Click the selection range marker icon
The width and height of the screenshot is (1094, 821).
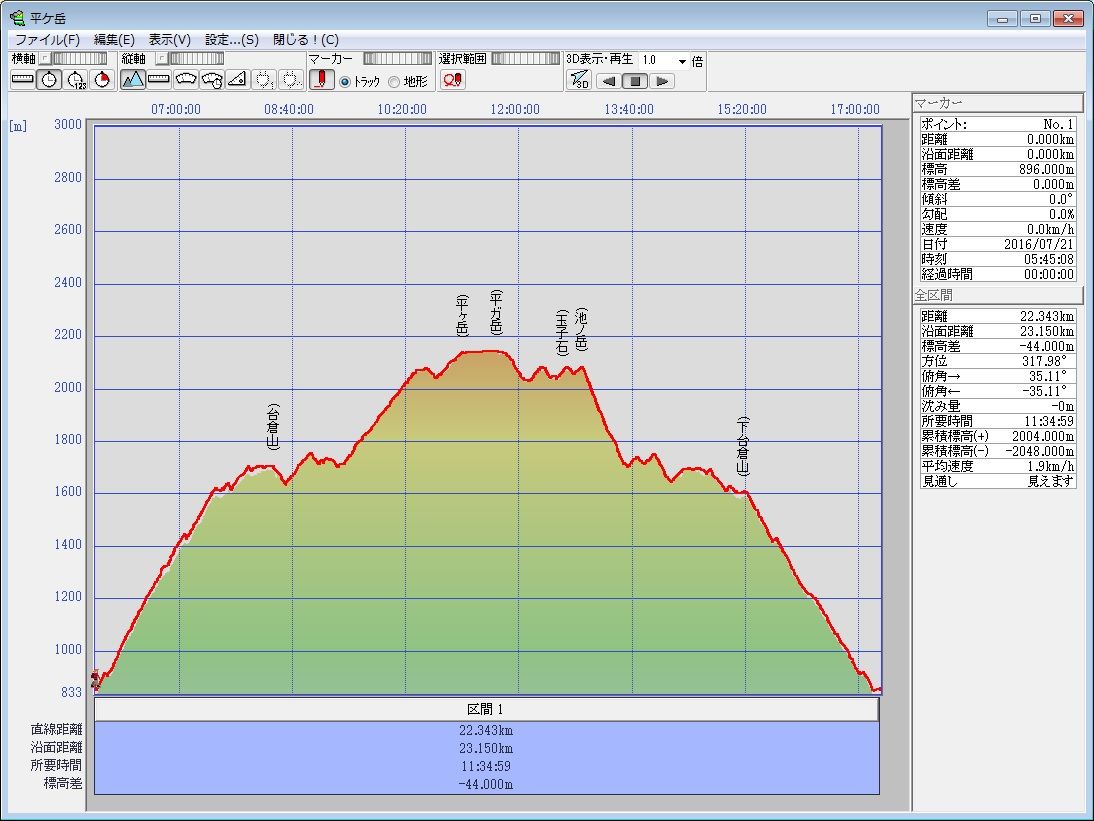pyautogui.click(x=452, y=80)
